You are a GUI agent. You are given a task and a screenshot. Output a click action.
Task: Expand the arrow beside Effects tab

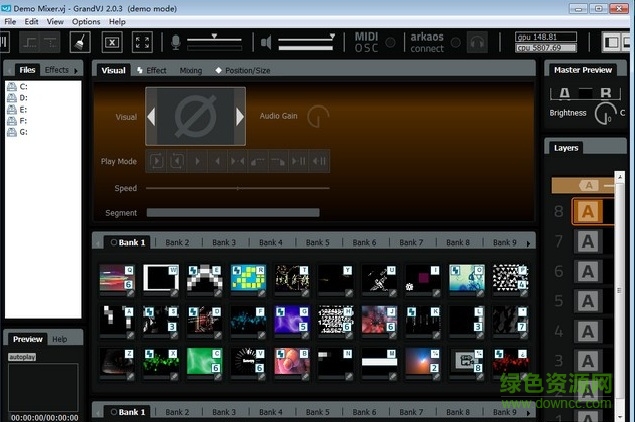pyautogui.click(x=76, y=70)
